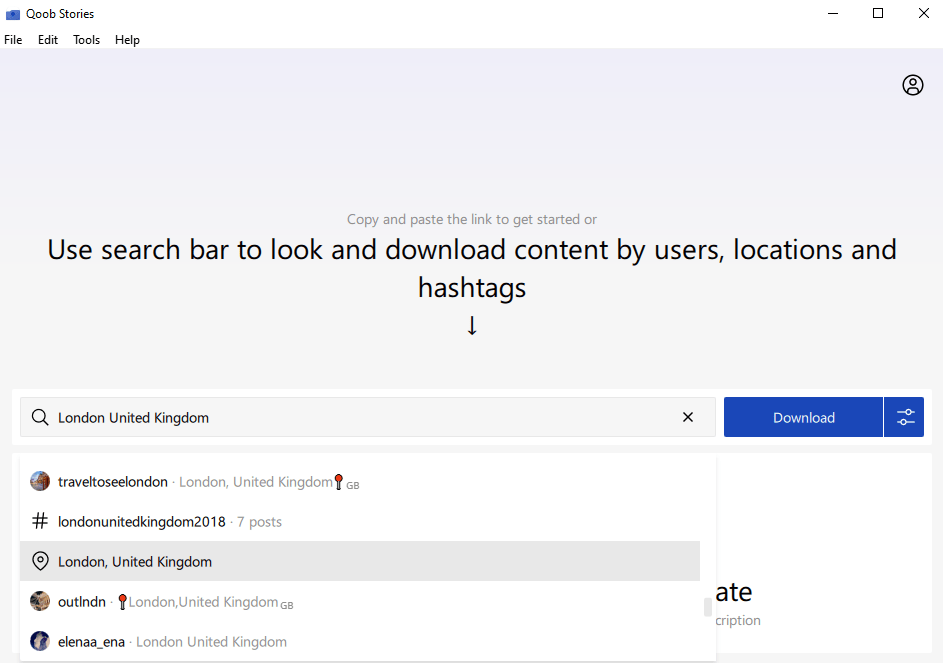Choose the London, United Kingdom location suggestion

tap(360, 561)
